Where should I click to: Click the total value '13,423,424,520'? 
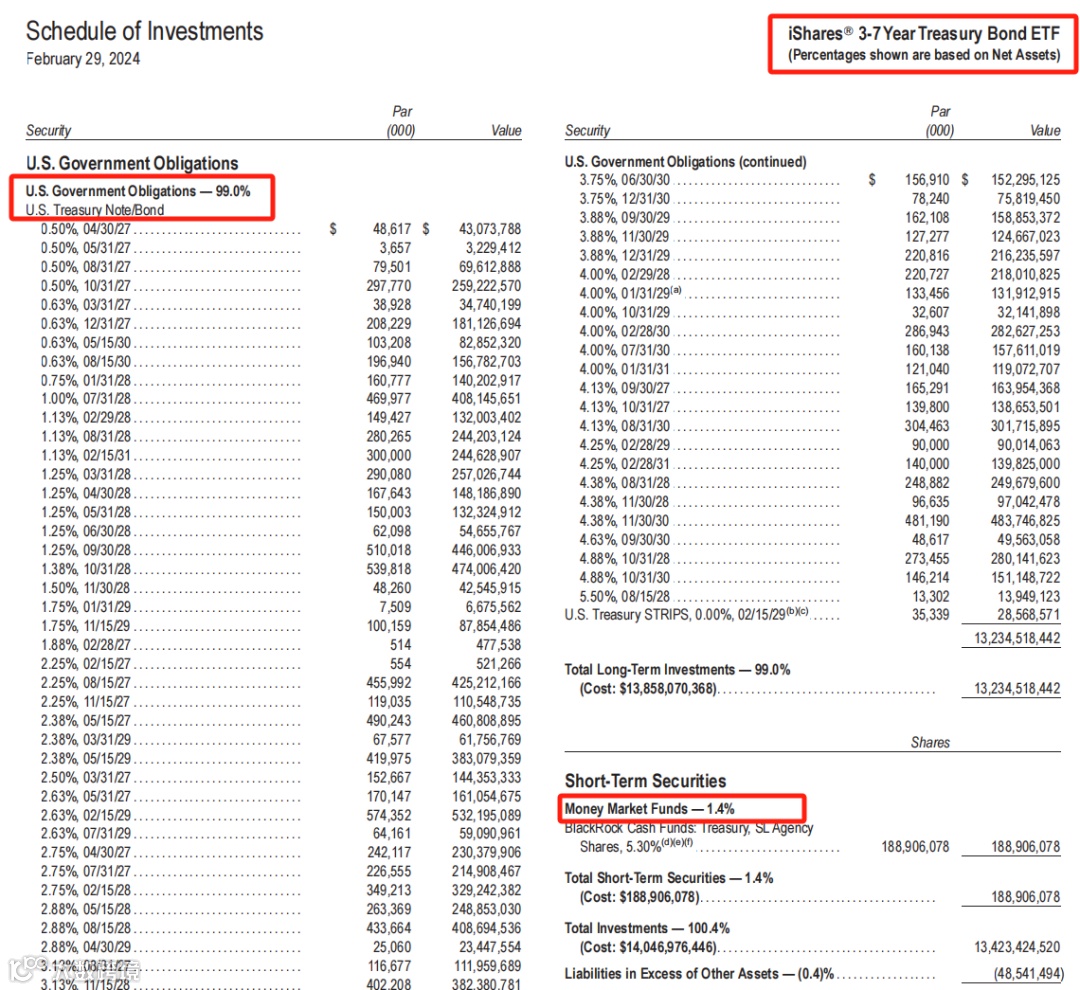click(x=1017, y=947)
